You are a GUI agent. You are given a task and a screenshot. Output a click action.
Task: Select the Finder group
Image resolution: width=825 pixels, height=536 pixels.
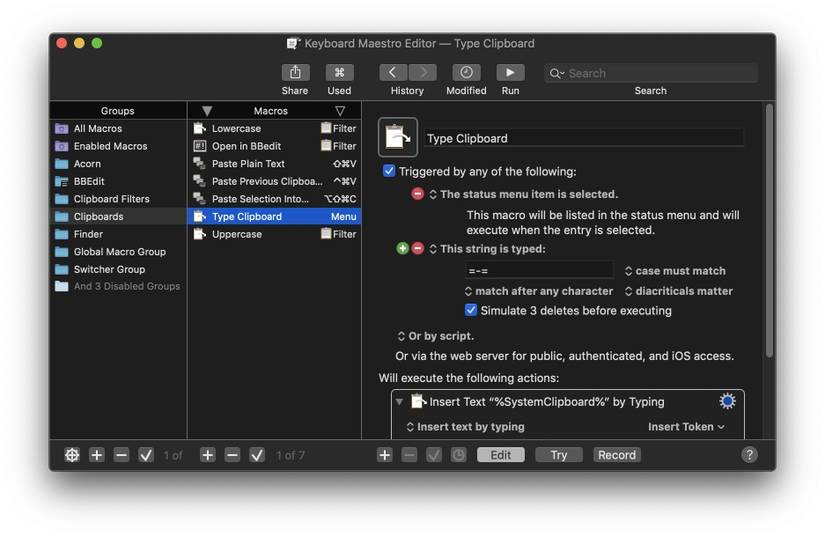pyautogui.click(x=118, y=234)
